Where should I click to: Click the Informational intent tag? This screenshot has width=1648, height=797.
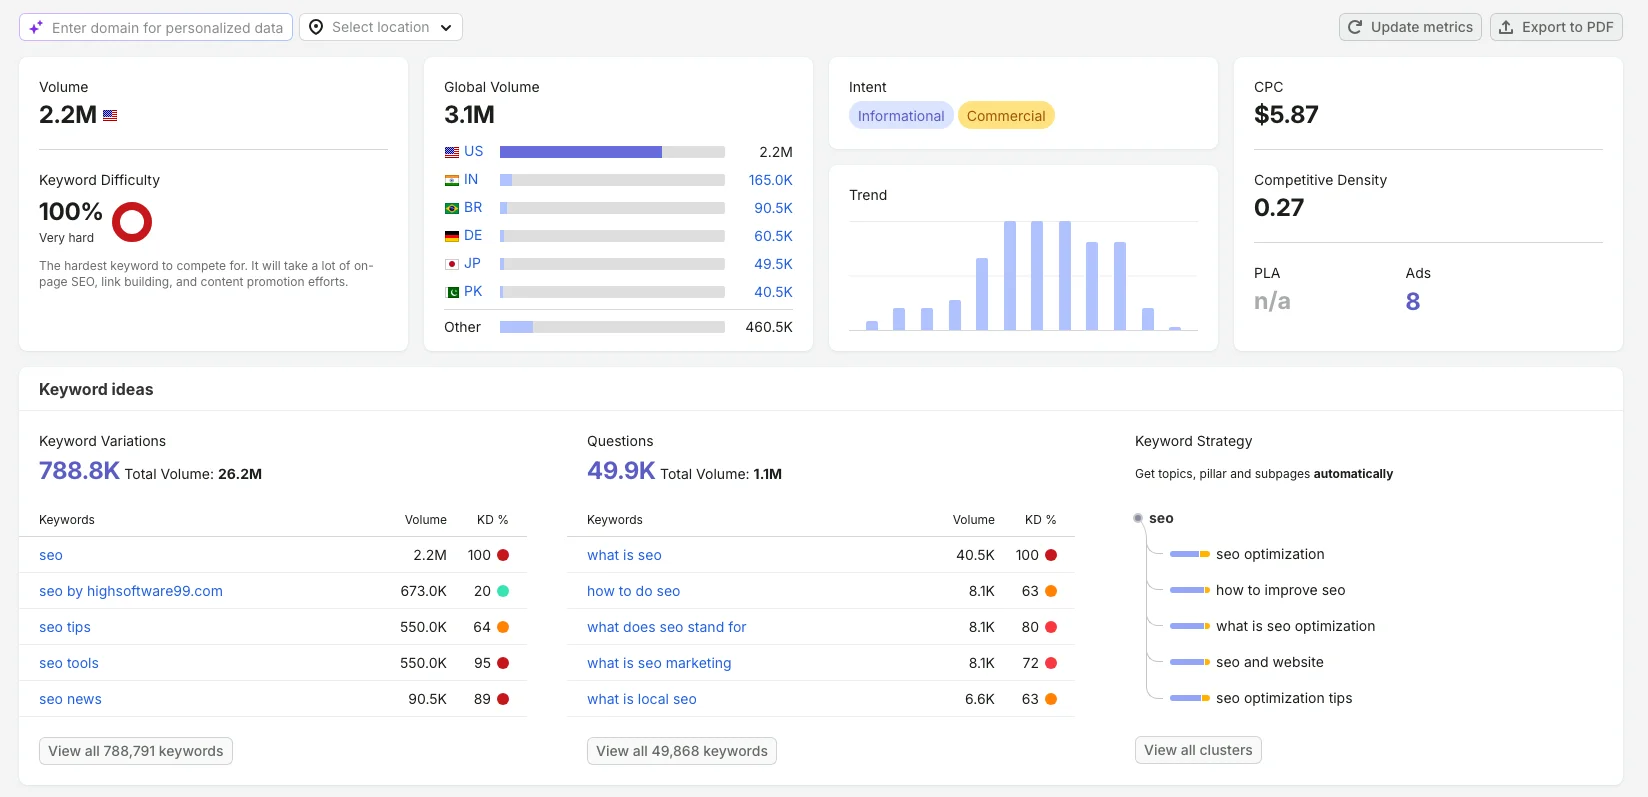pyautogui.click(x=901, y=116)
